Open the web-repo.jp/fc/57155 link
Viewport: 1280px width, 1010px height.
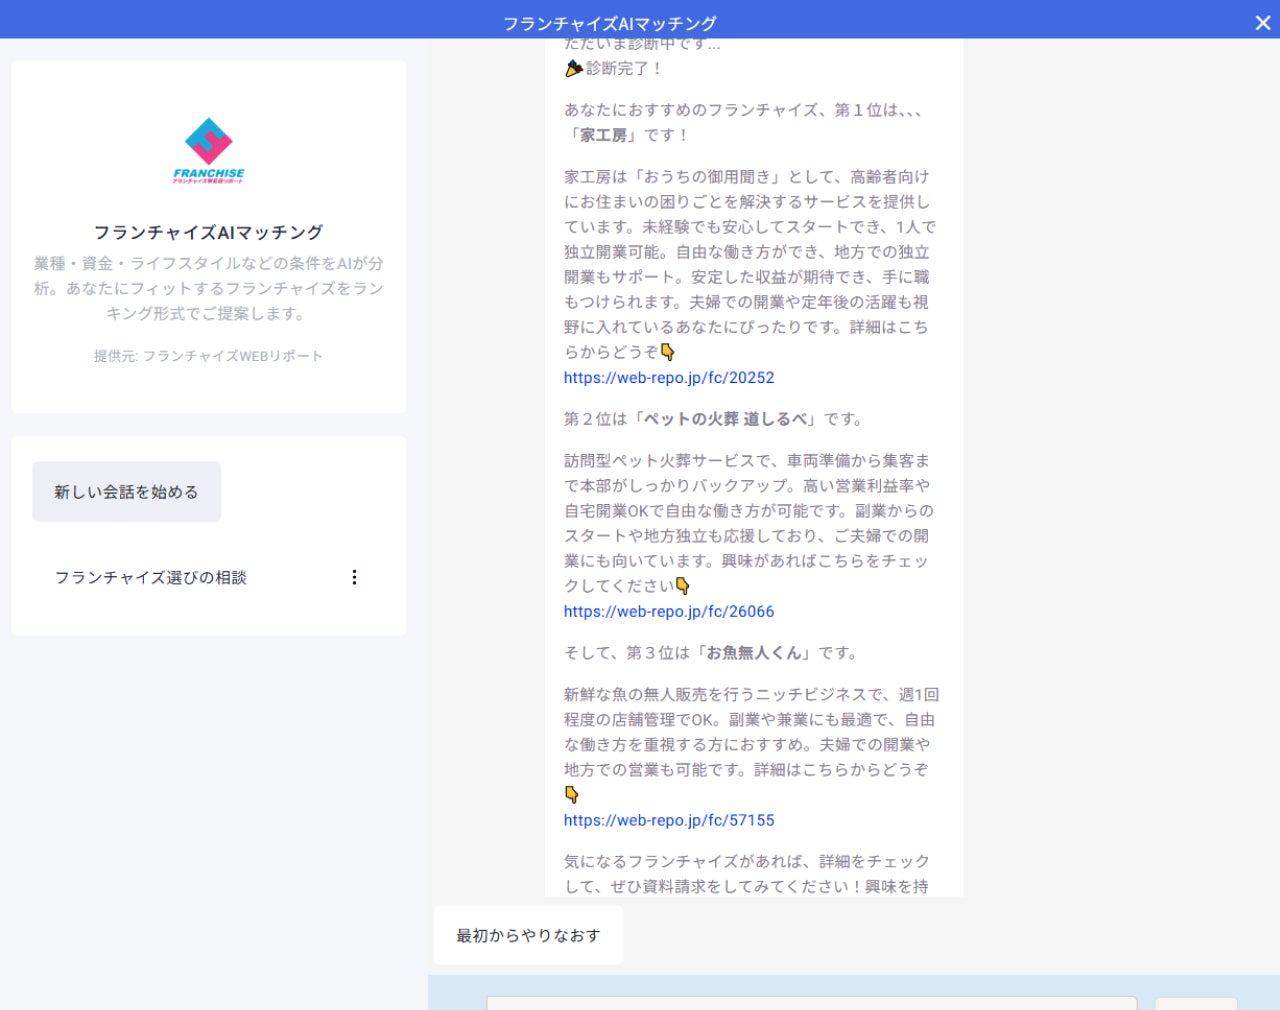[669, 821]
